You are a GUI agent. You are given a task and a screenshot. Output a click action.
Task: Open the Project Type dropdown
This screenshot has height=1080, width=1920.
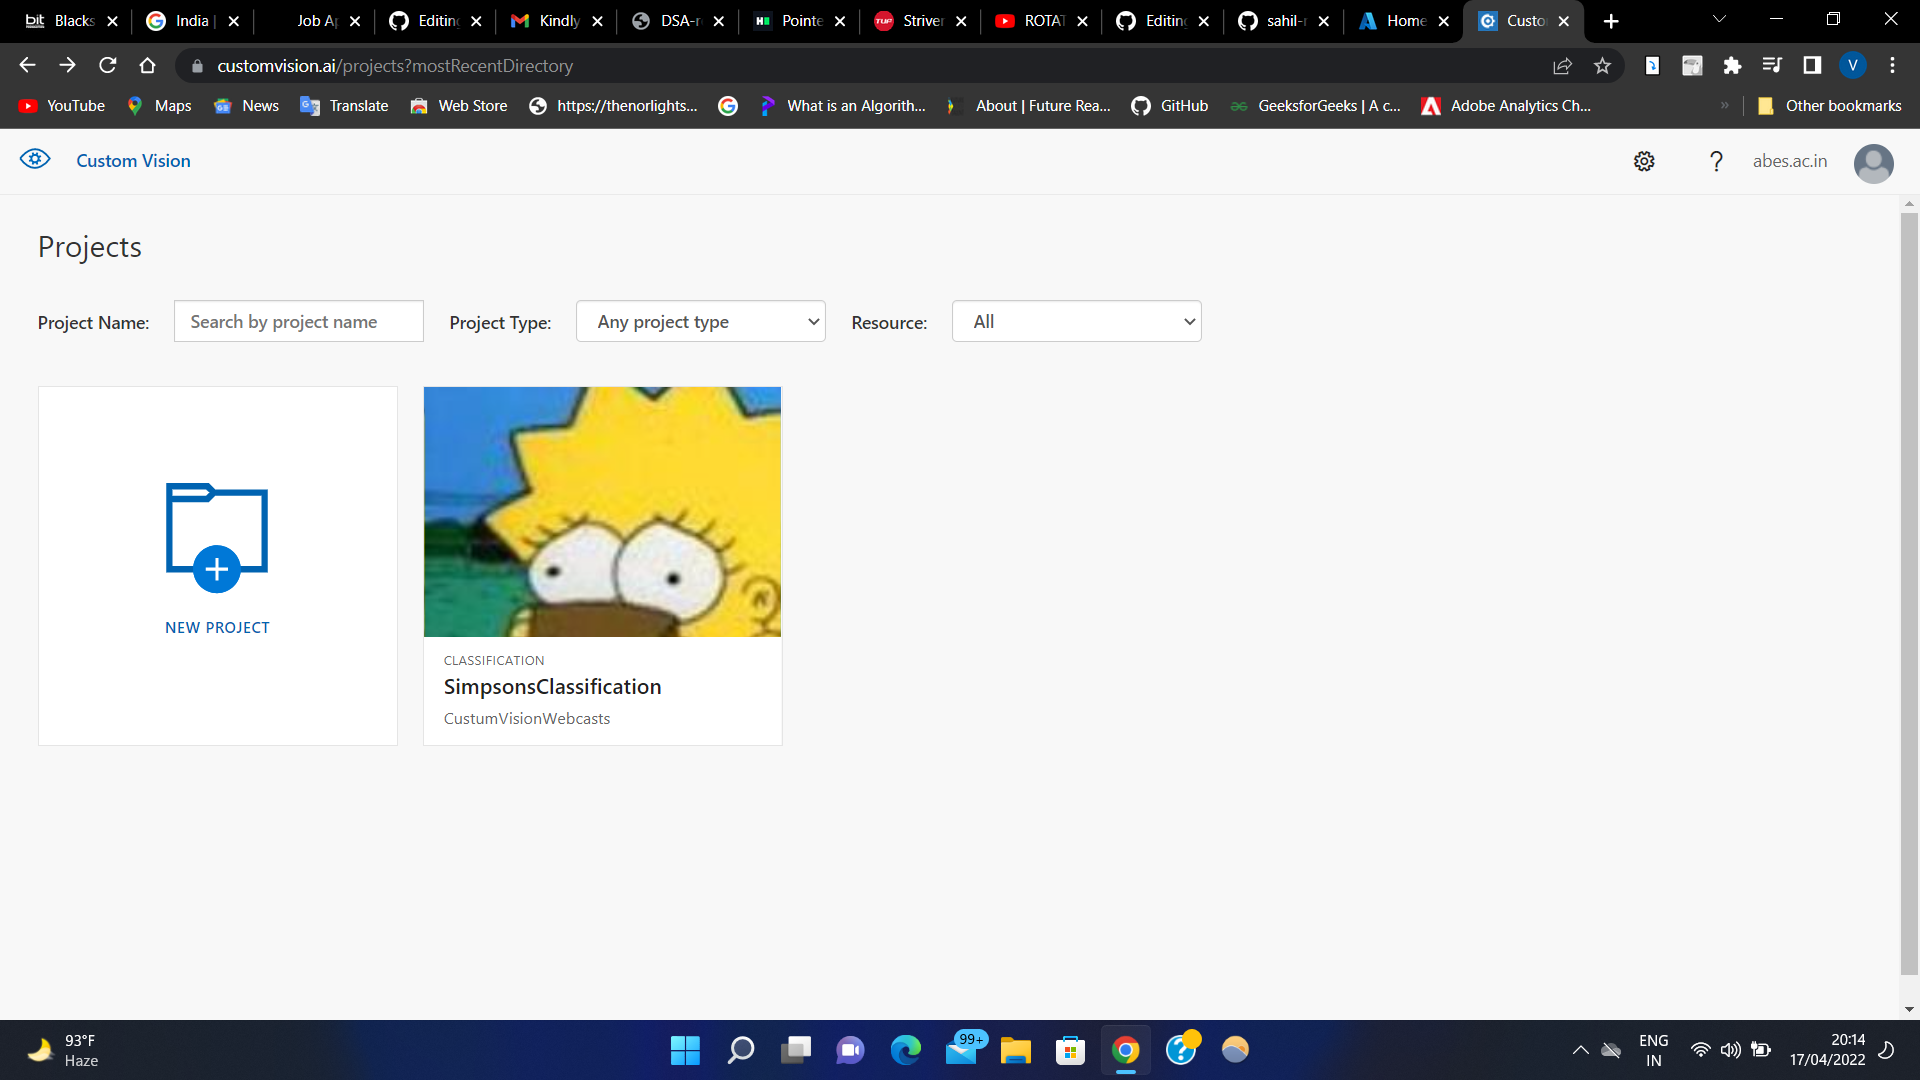700,321
